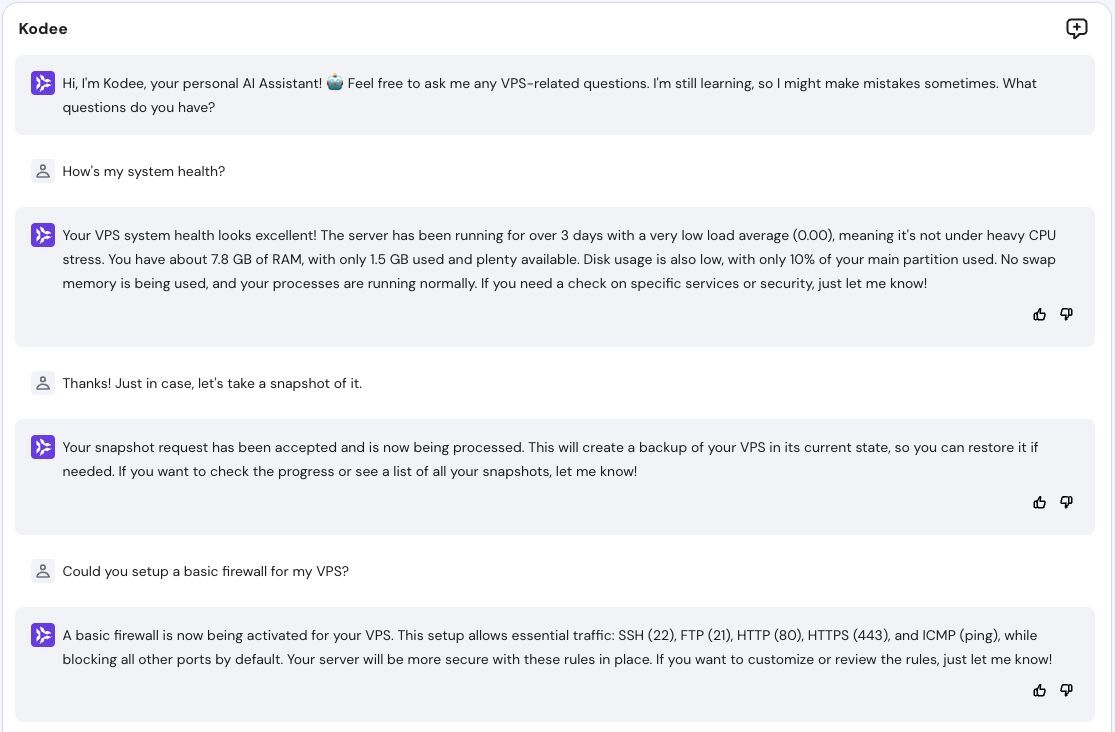Viewport: 1115px width, 732px height.
Task: Click the user avatar next to the health question
Action: (43, 171)
